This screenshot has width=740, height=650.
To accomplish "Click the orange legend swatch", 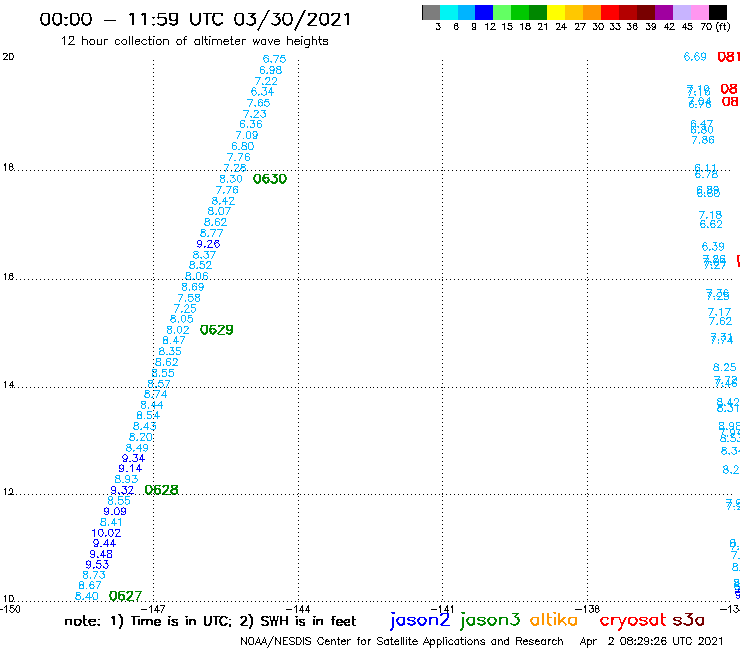I will (592, 12).
